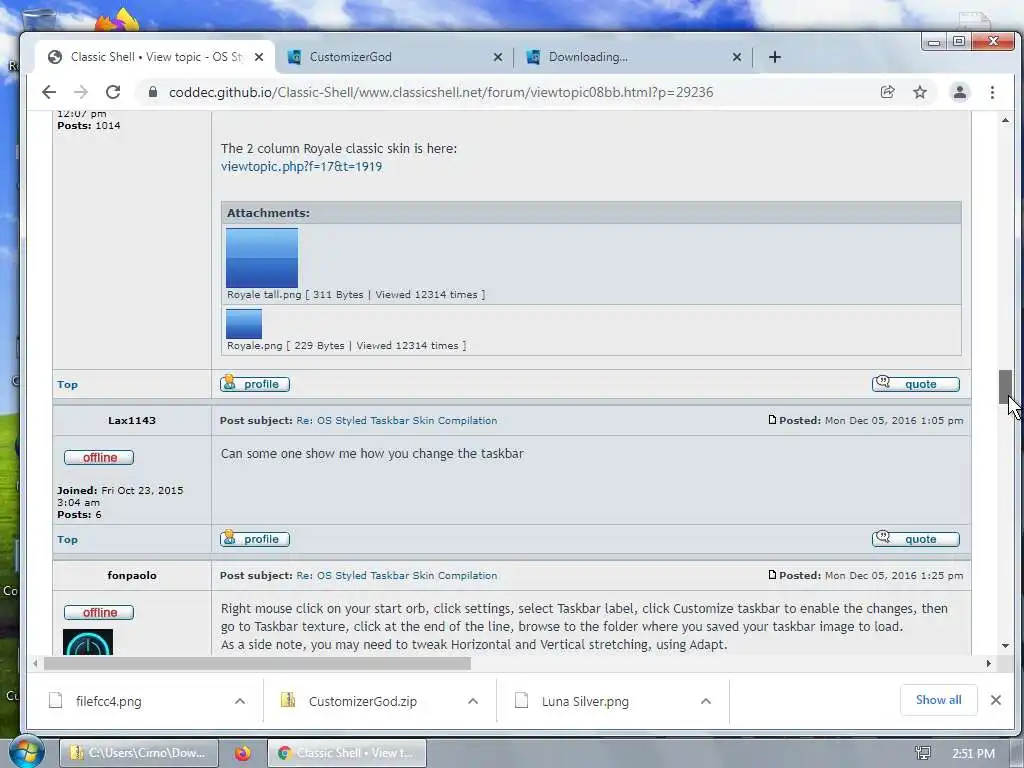Screen dimensions: 1024x768
Task: Expand options for filefcc4.png download
Action: 240,701
